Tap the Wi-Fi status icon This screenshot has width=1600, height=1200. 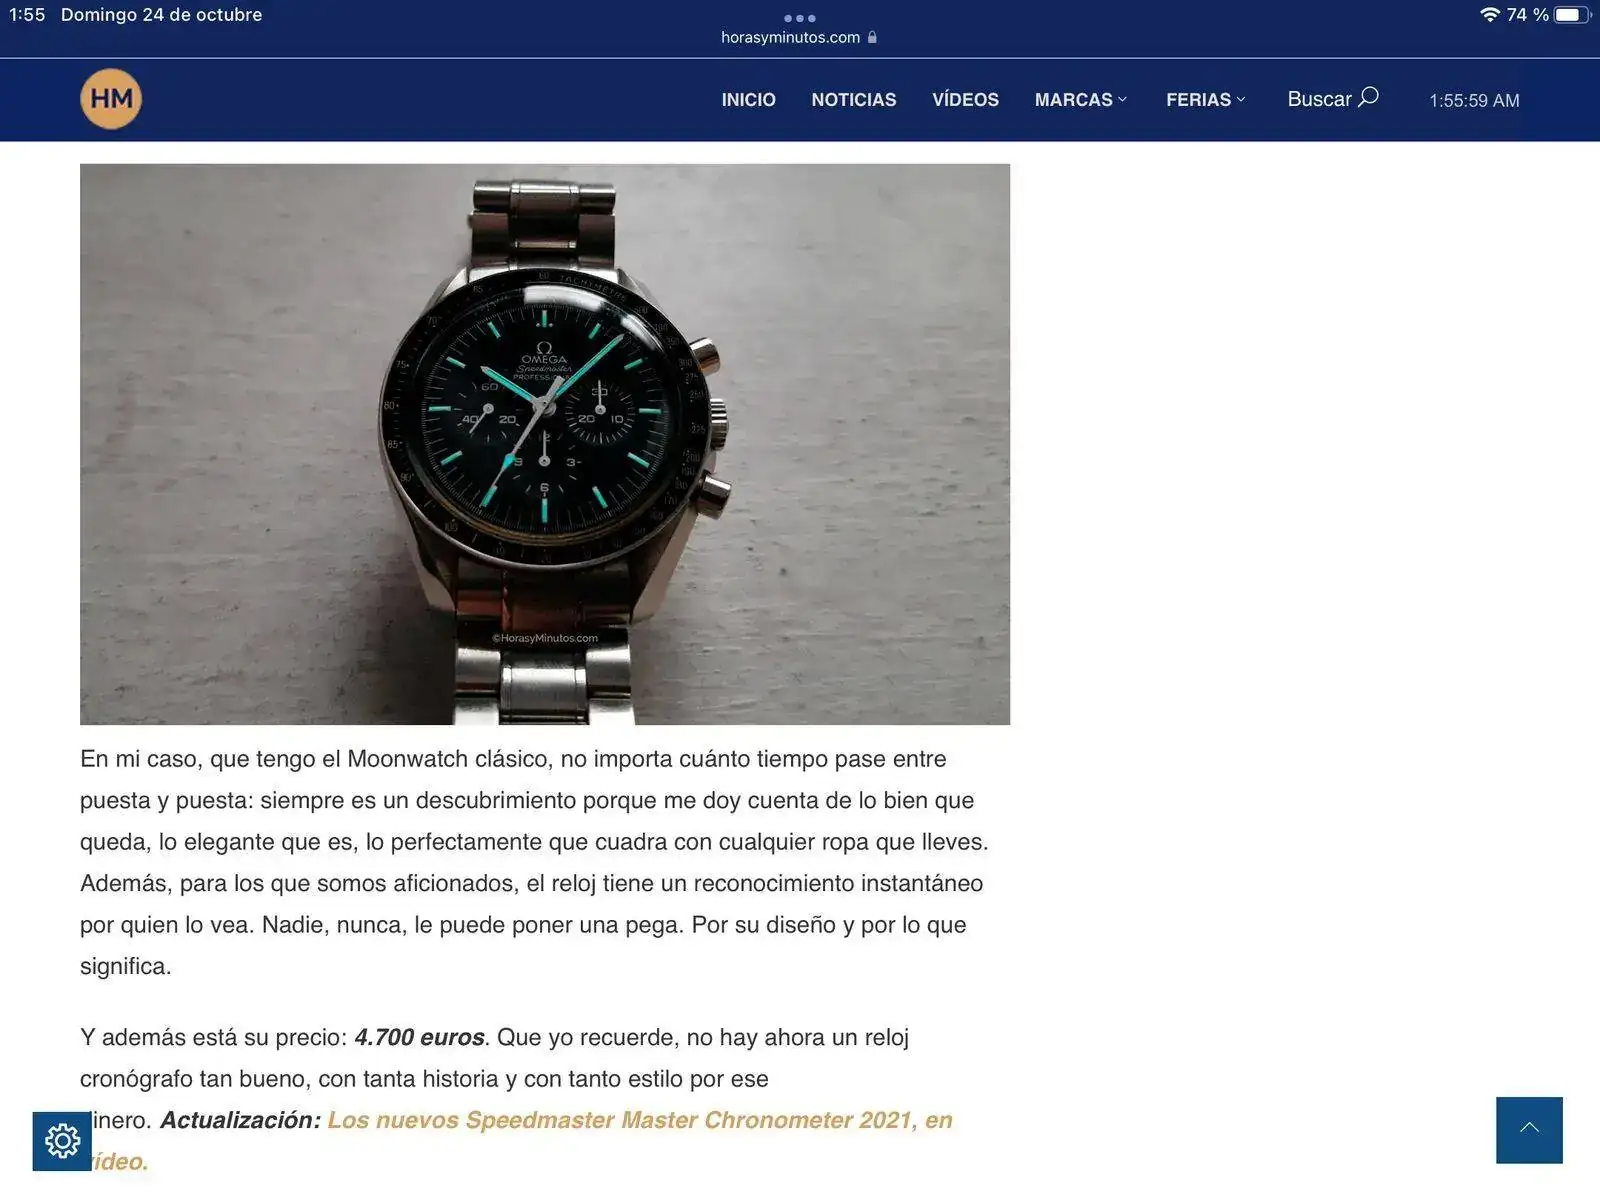click(1490, 15)
